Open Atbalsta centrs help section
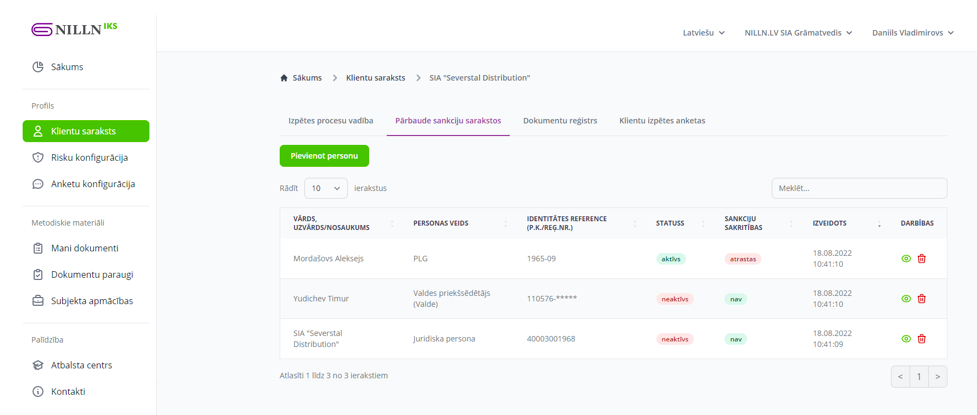This screenshot has width=977, height=415. pos(81,365)
